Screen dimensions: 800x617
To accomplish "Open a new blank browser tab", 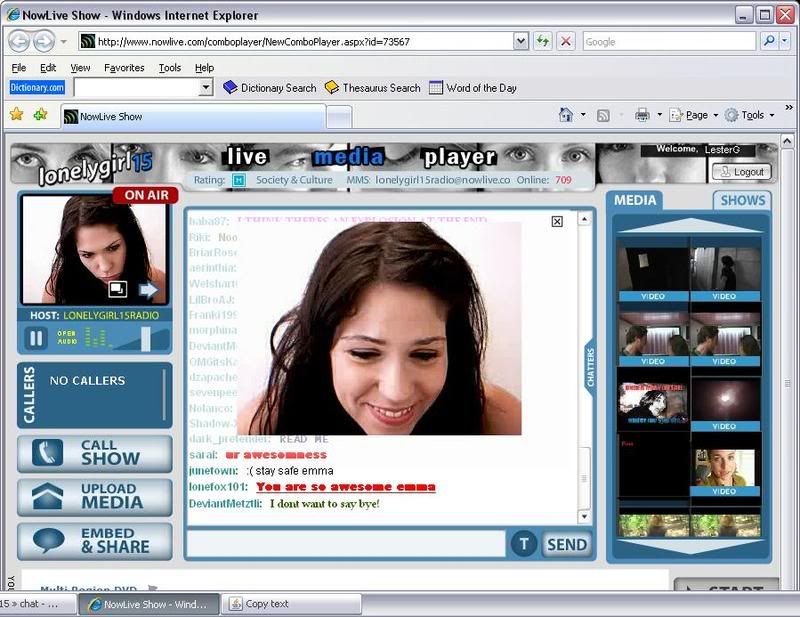I will (x=339, y=117).
